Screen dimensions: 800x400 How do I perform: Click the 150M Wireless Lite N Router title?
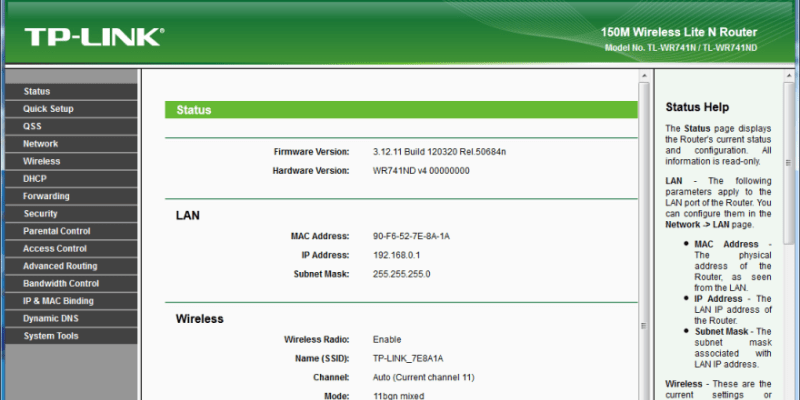point(679,33)
